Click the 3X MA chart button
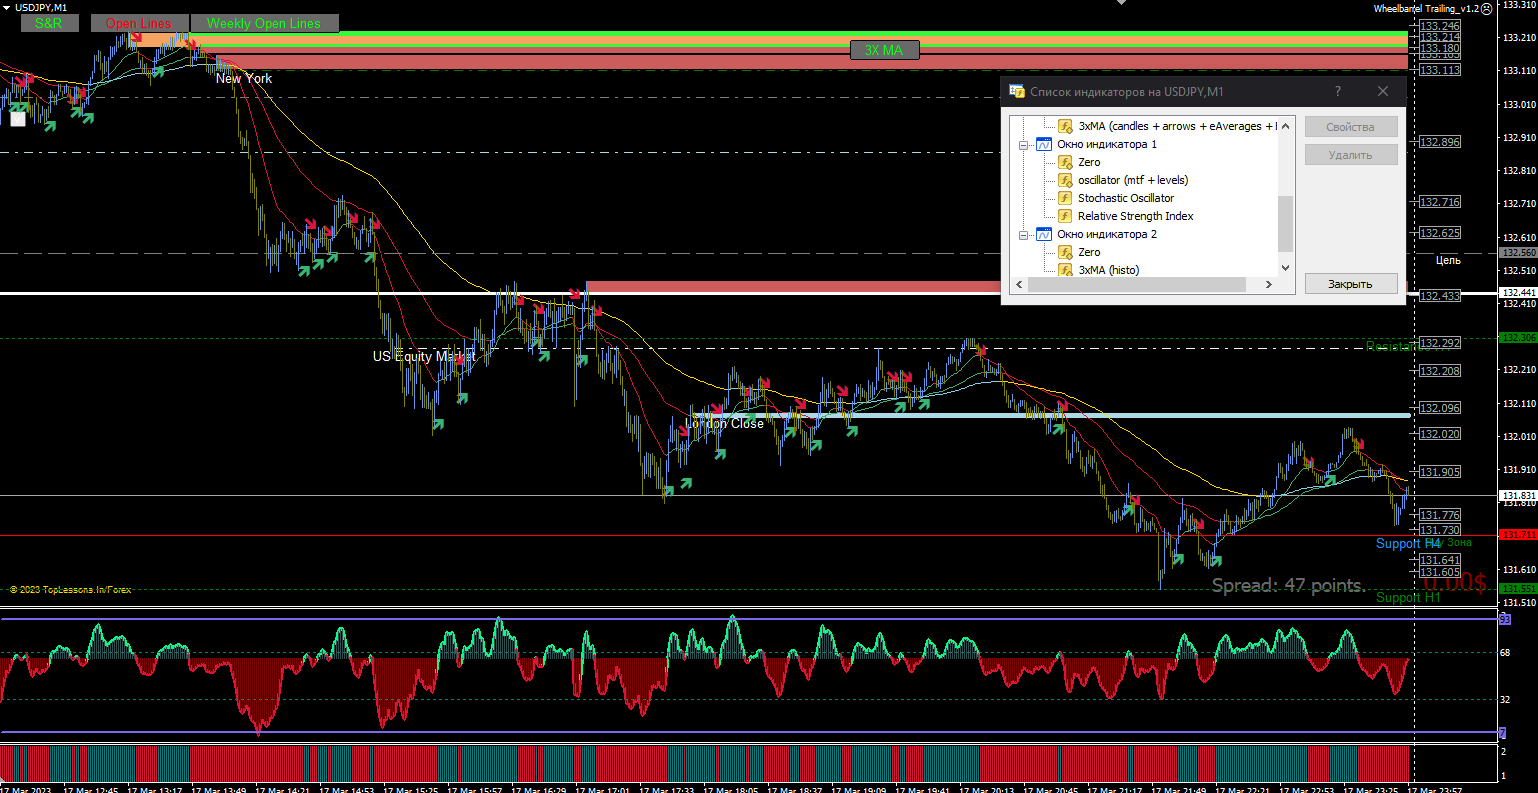 pyautogui.click(x=884, y=50)
